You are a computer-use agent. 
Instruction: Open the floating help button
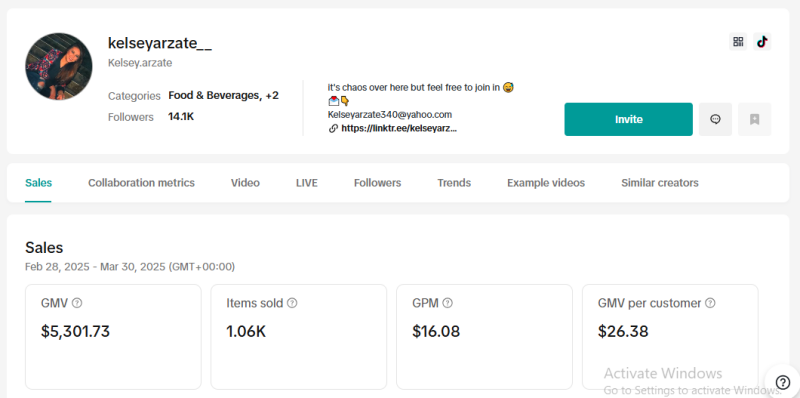(x=783, y=382)
